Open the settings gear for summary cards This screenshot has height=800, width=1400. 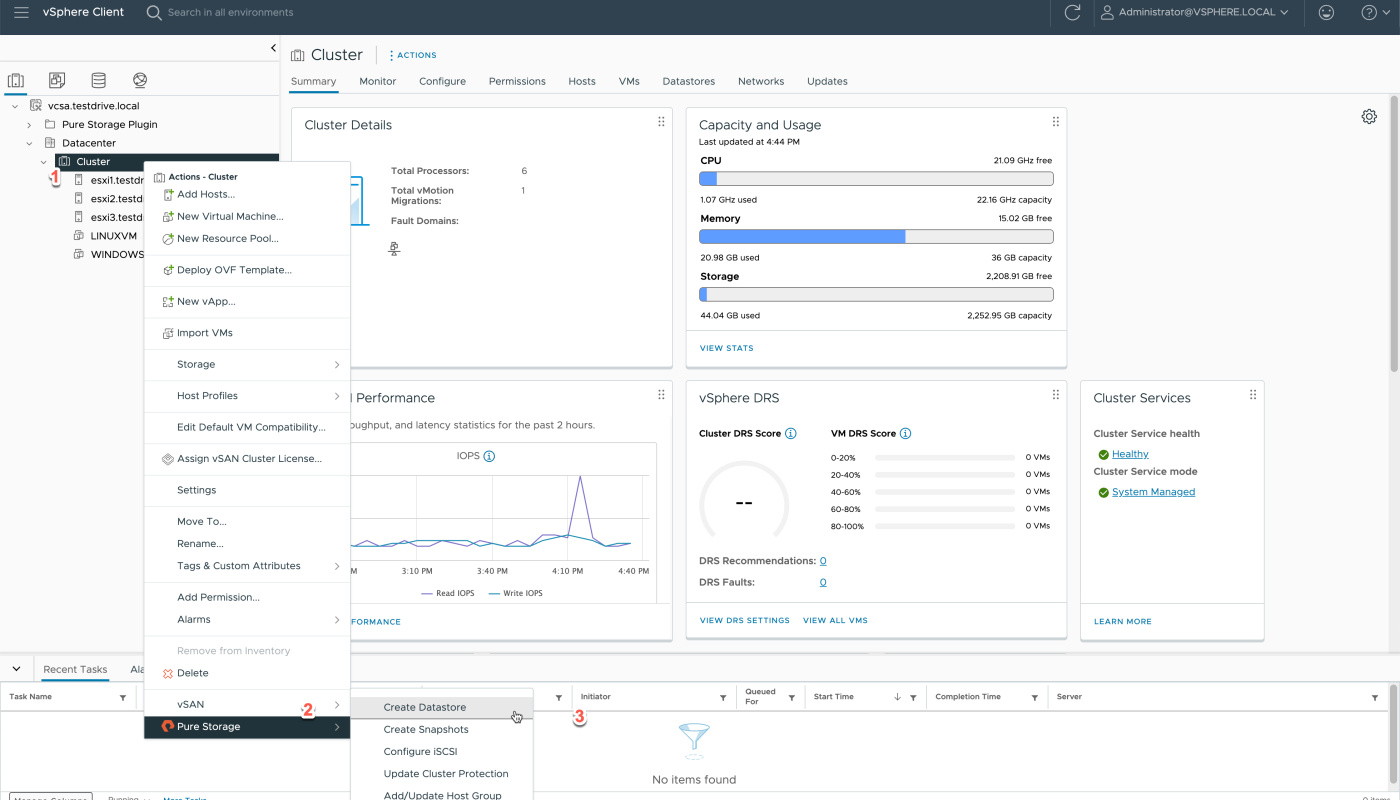point(1369,117)
